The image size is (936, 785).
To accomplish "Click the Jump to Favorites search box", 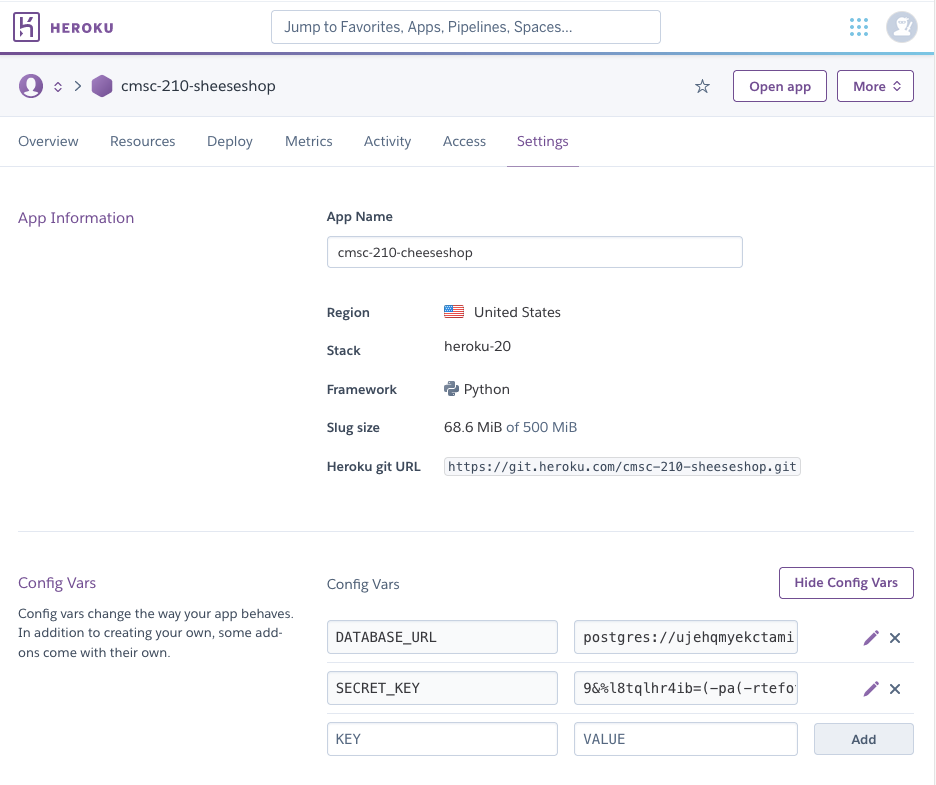I will (x=465, y=27).
